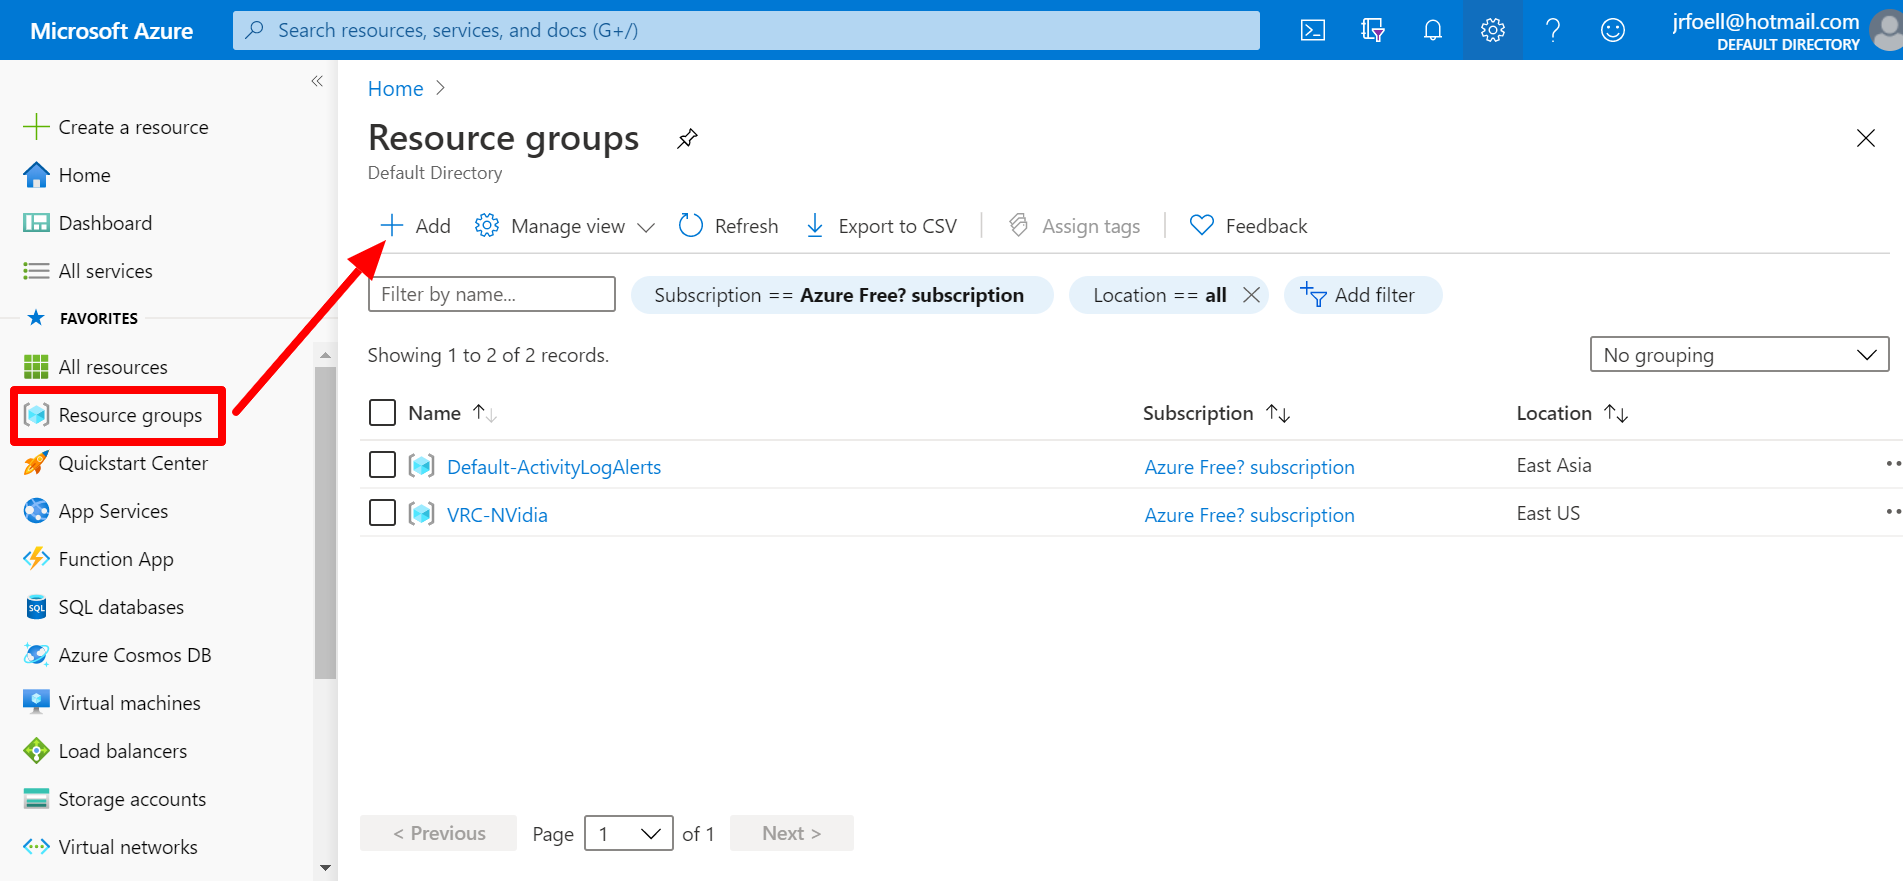Open Function App lightning icon
1903x881 pixels.
pyautogui.click(x=36, y=559)
